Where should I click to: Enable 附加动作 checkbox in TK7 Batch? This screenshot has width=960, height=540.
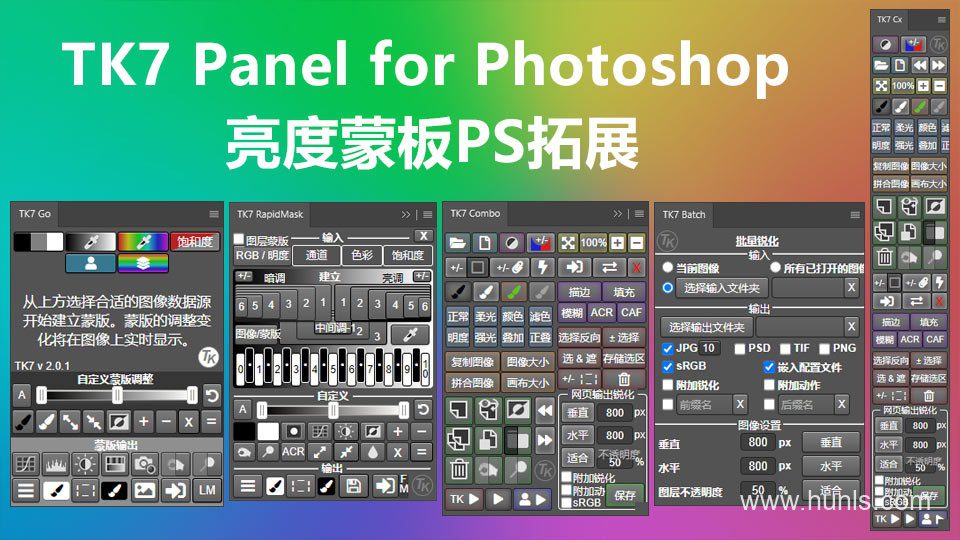point(769,385)
